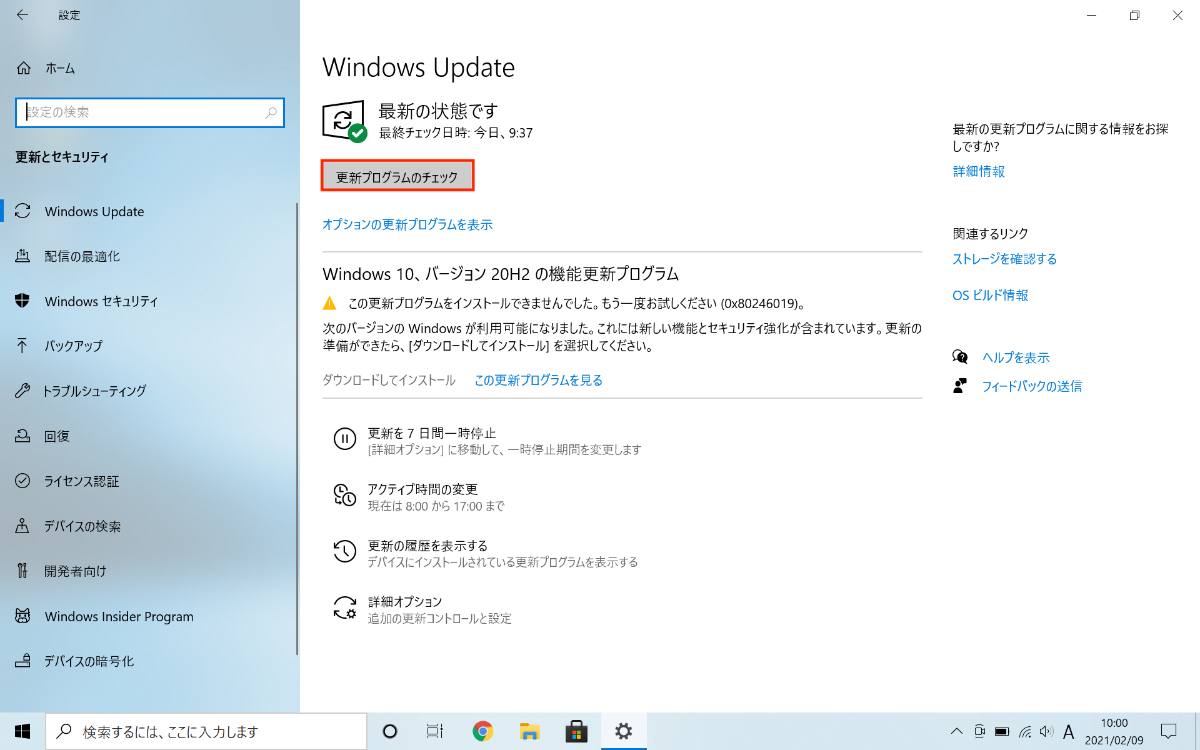This screenshot has height=750, width=1200.
Task: Click the 更新プログラムのチェック button
Action: click(397, 176)
